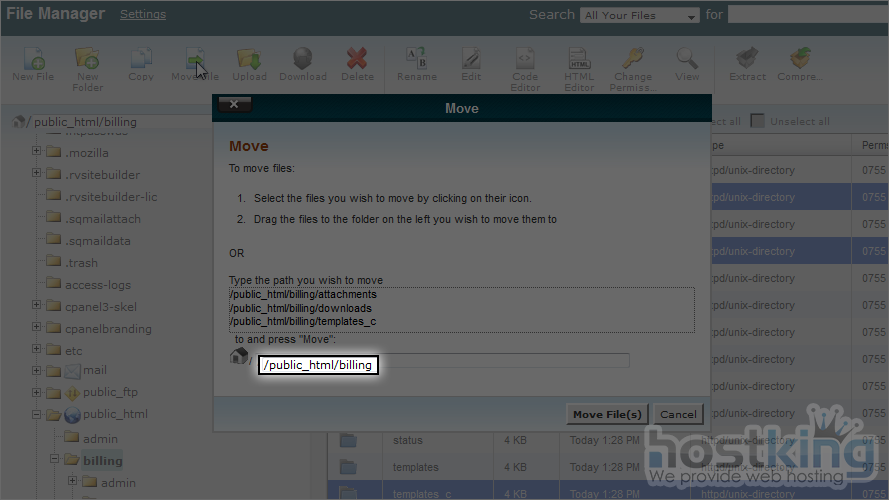Click the Upload toolbar icon

[249, 62]
